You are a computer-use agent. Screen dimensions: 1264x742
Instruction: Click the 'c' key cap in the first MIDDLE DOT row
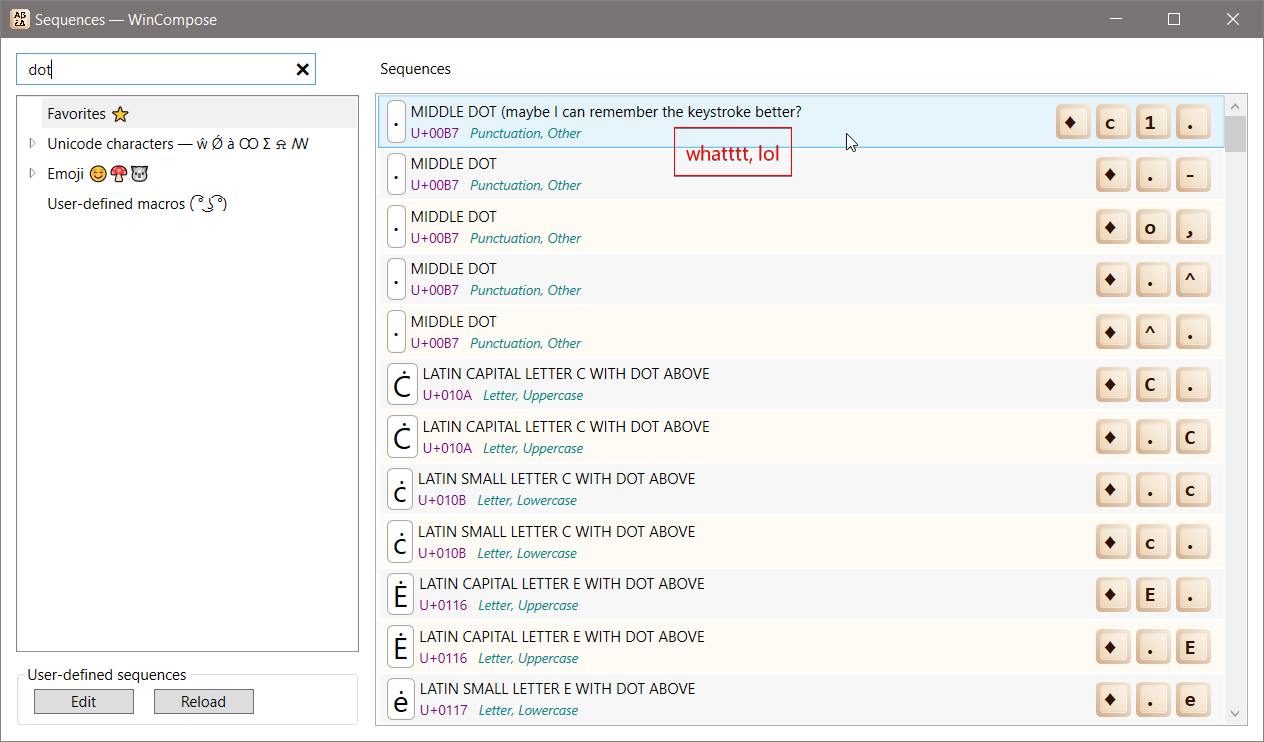coord(1111,122)
